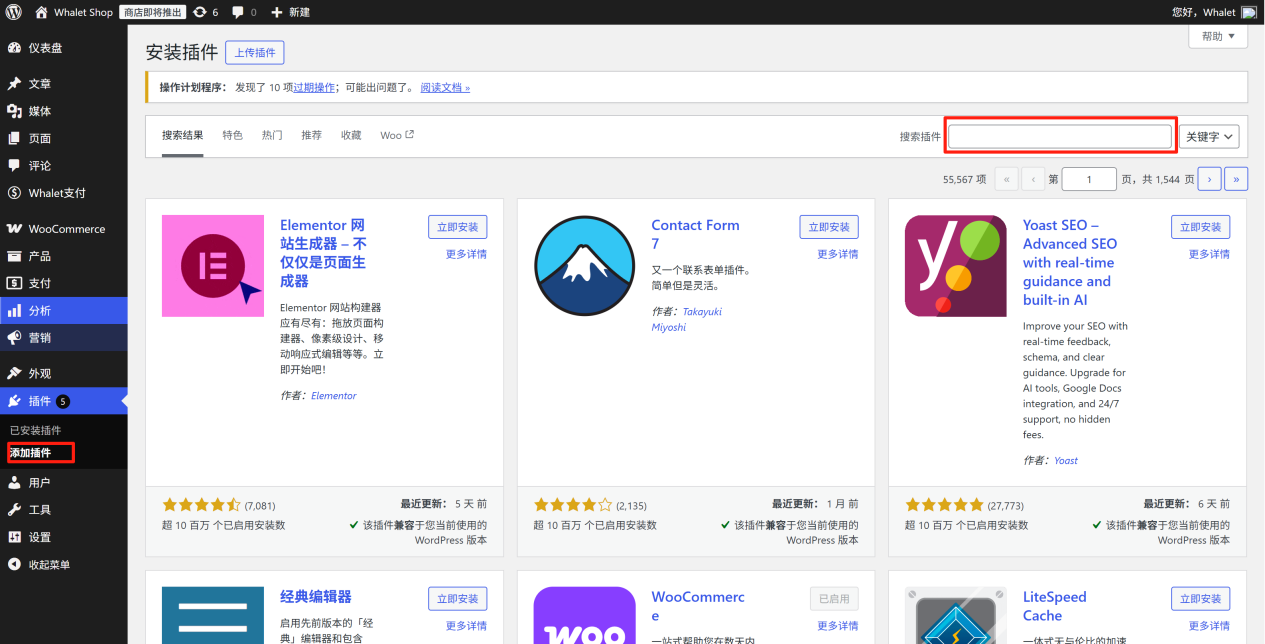Viewport: 1265px width, 644px height.
Task: Install Contact Form 7 with 立即安装
Action: pos(829,227)
